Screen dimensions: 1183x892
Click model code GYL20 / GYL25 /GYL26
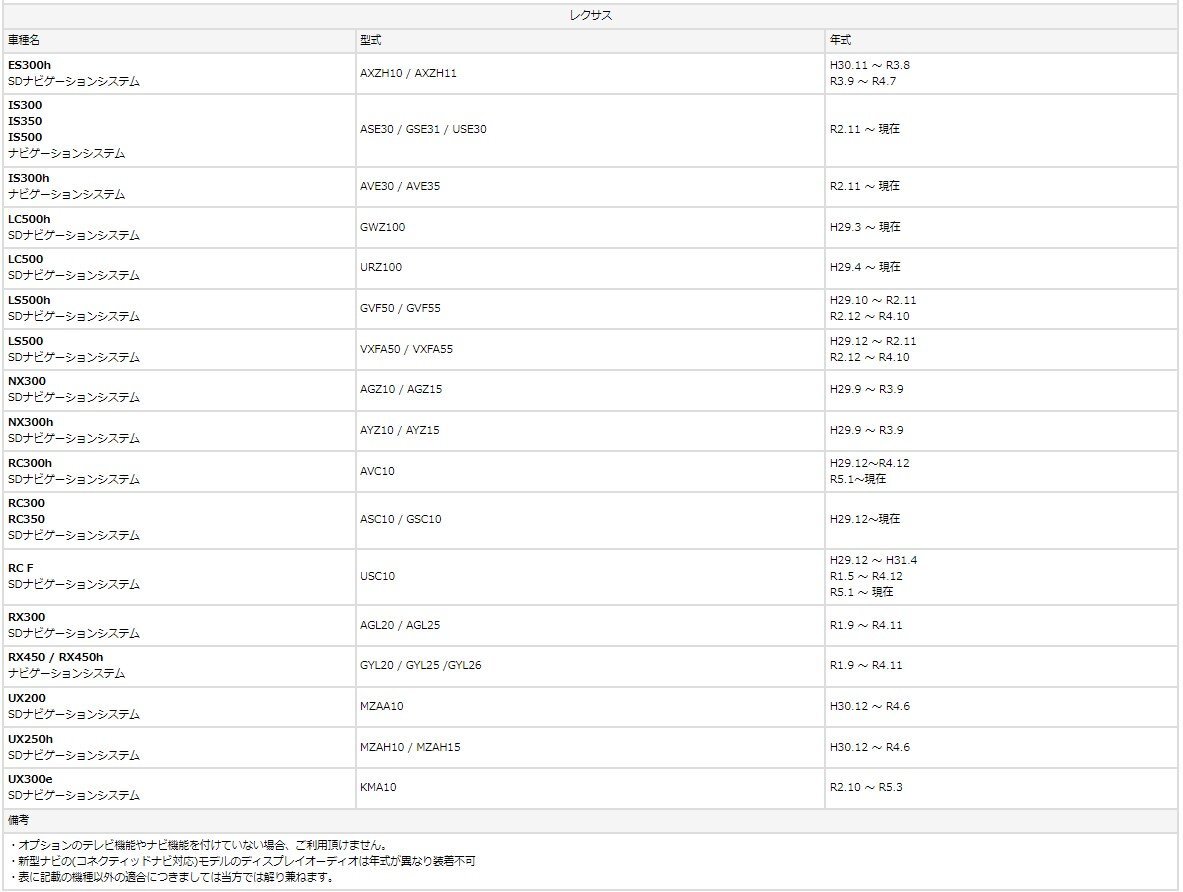tap(421, 666)
